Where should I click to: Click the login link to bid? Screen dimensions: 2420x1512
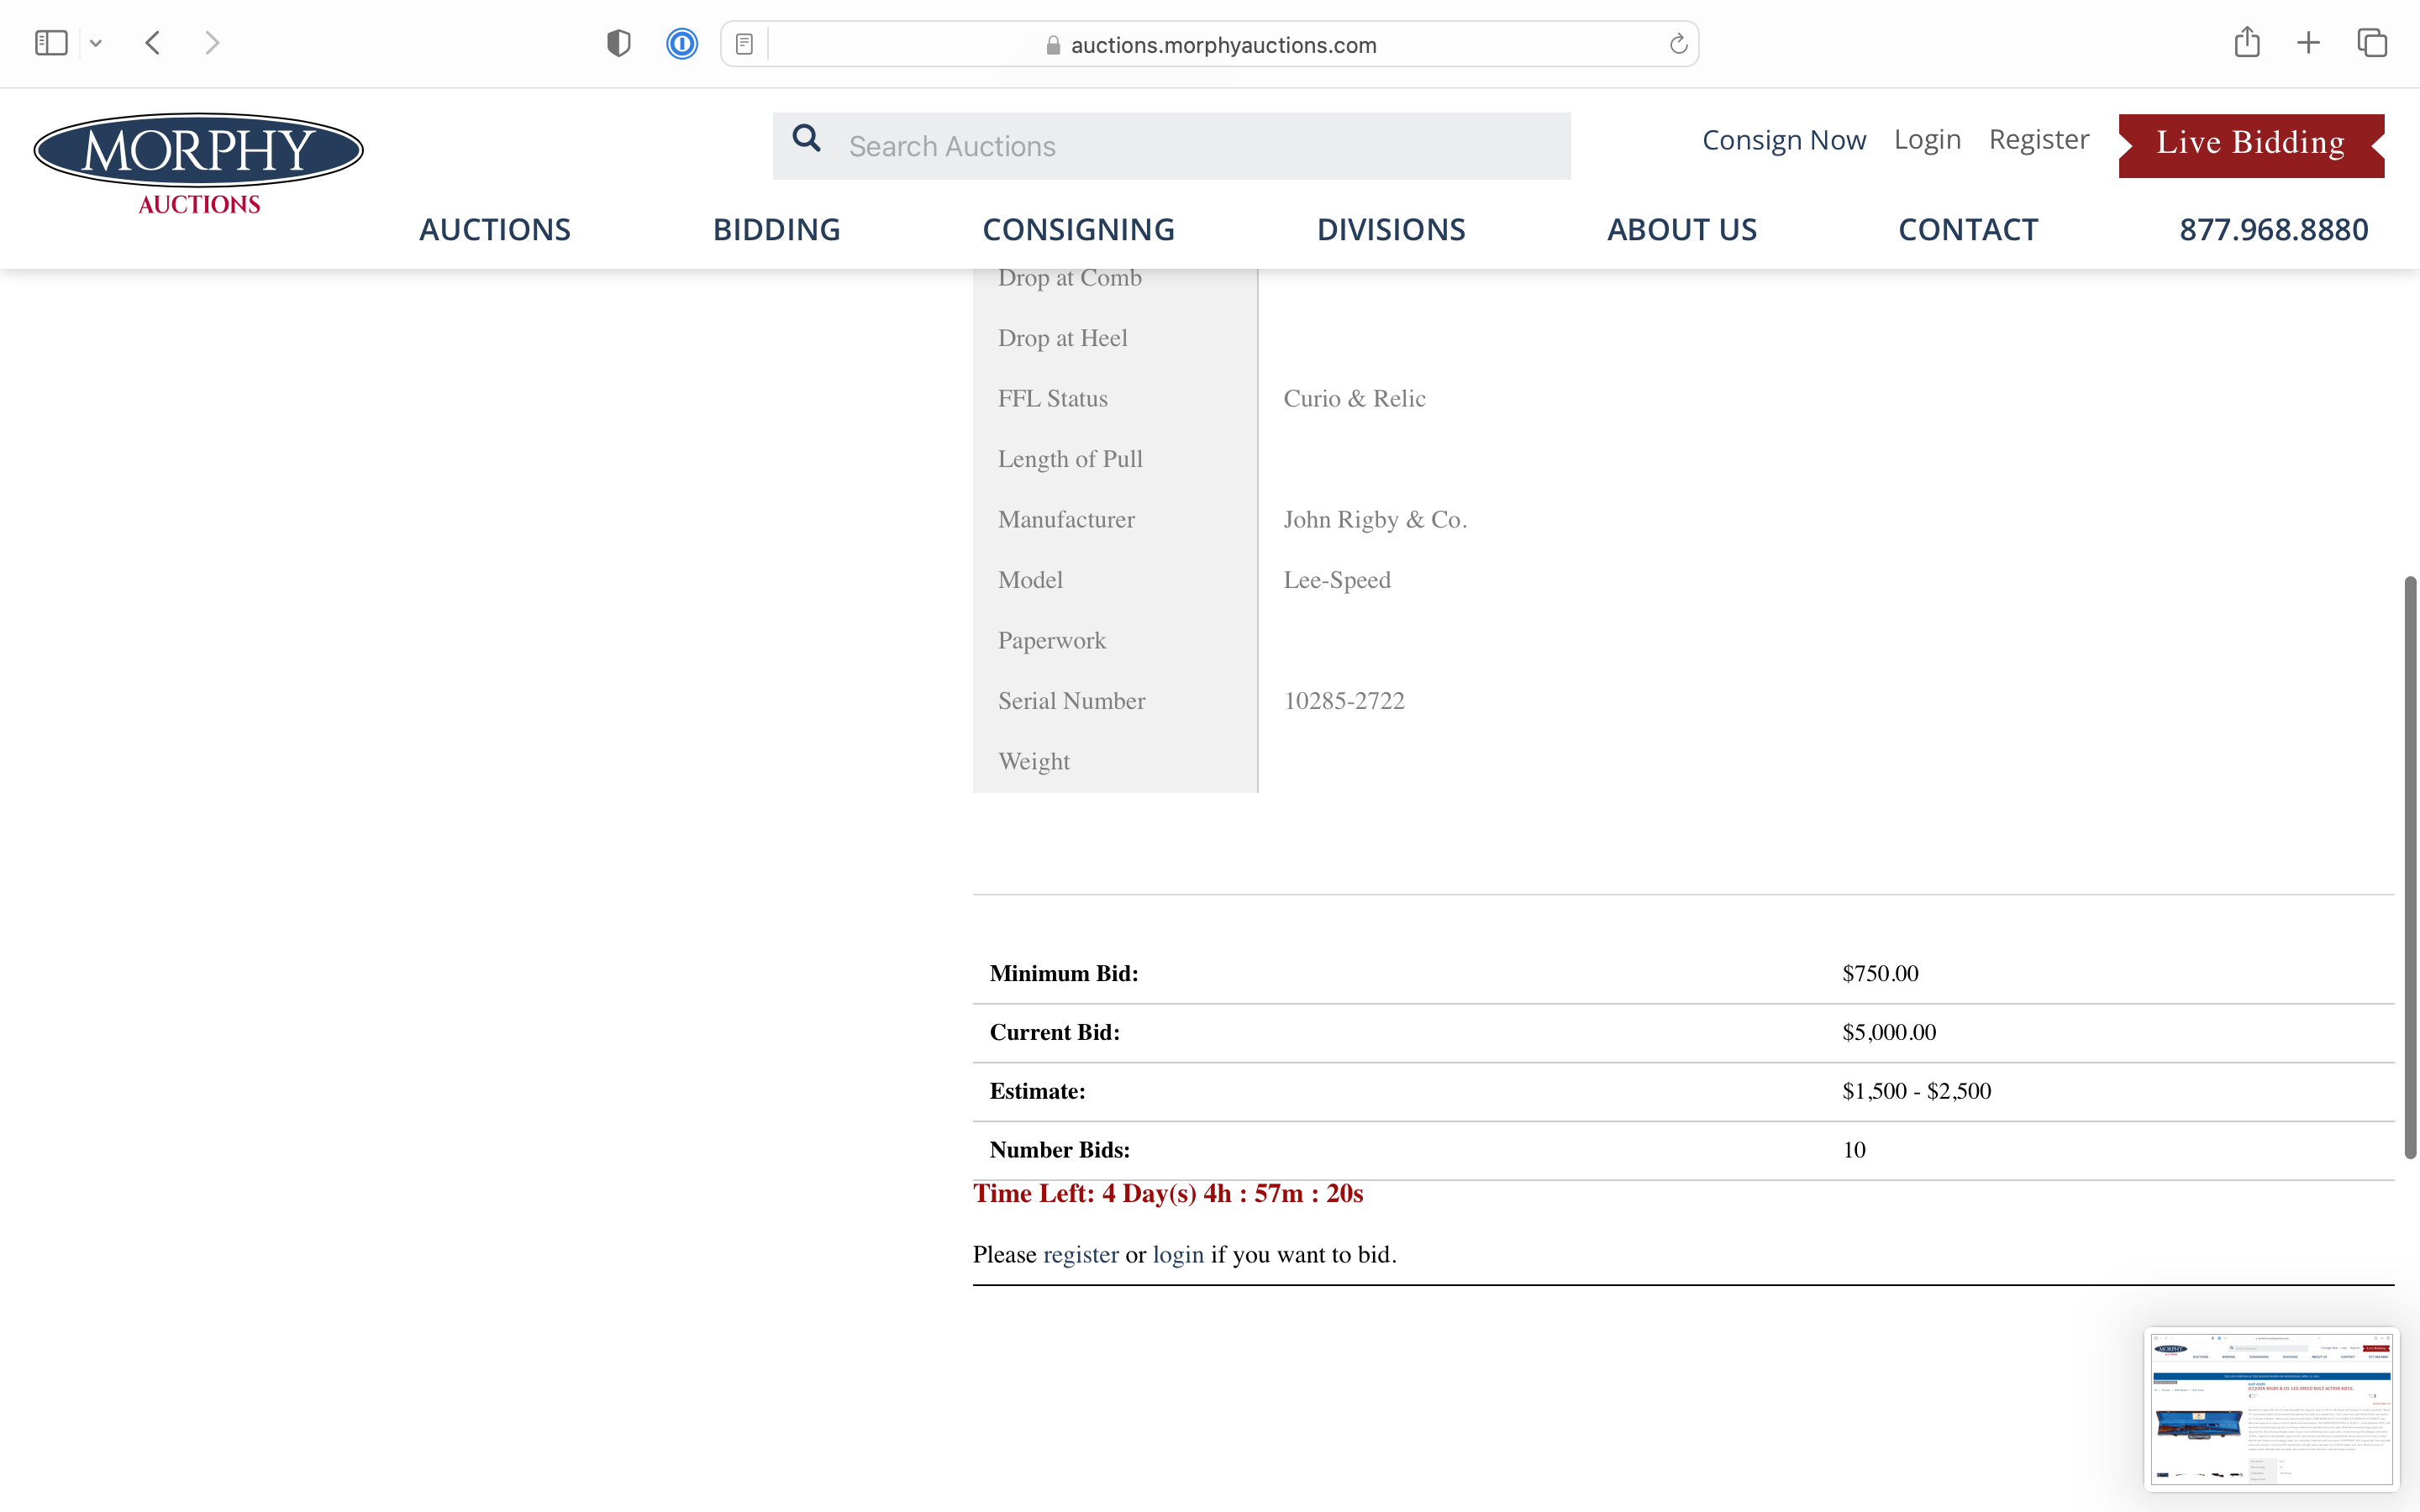click(1178, 1254)
